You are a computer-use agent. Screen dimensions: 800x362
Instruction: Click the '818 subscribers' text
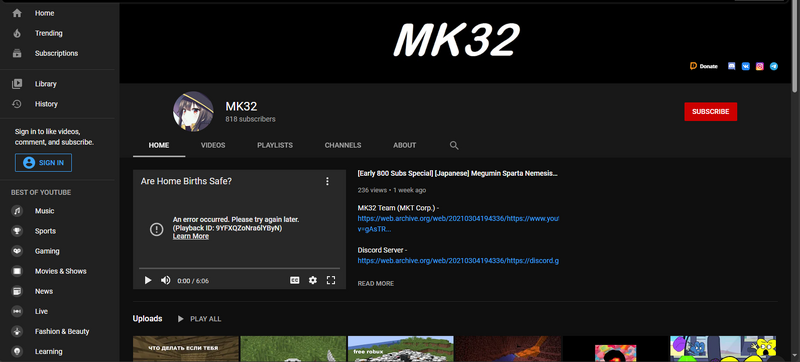click(x=251, y=119)
